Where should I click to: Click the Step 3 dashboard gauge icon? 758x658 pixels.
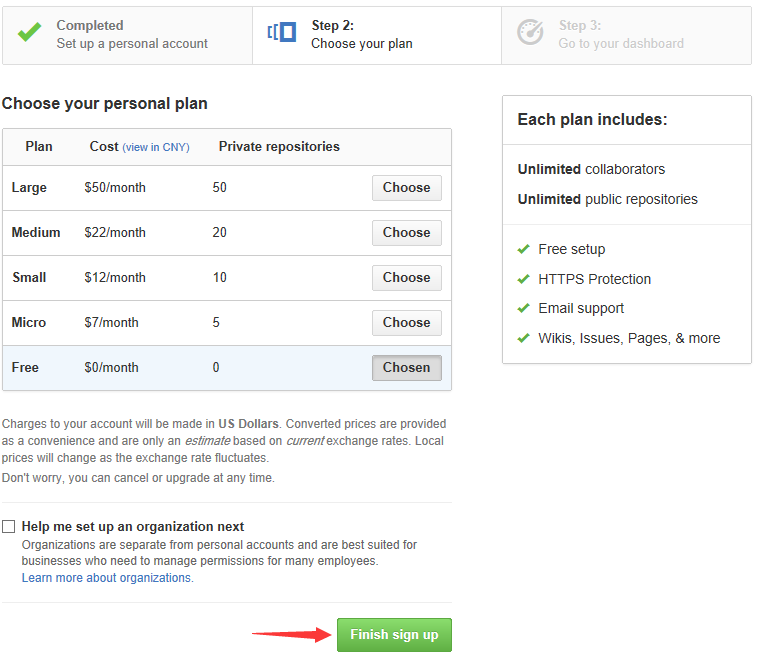coord(530,32)
